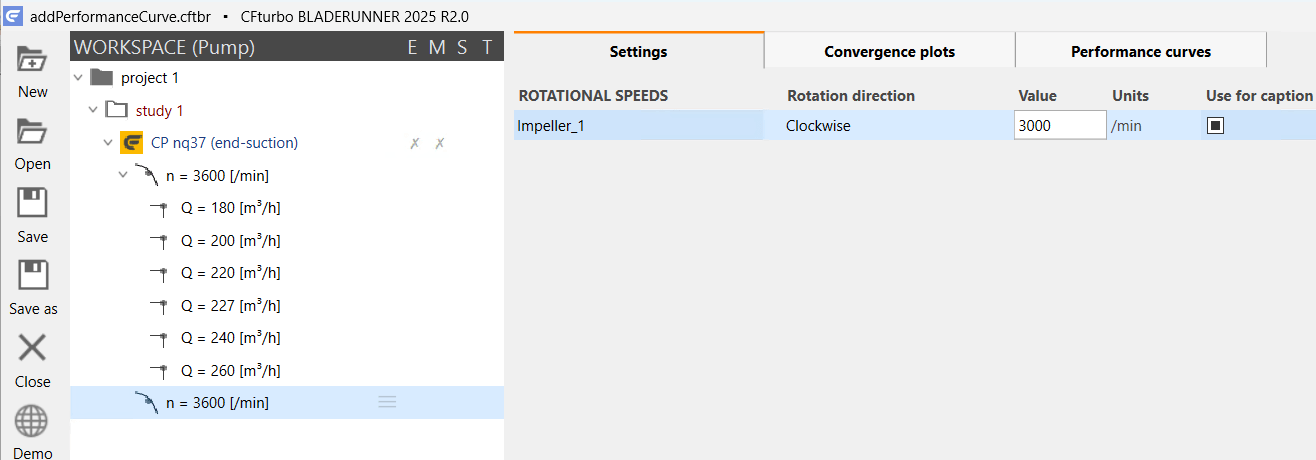Click the Value column header

coord(1037,96)
